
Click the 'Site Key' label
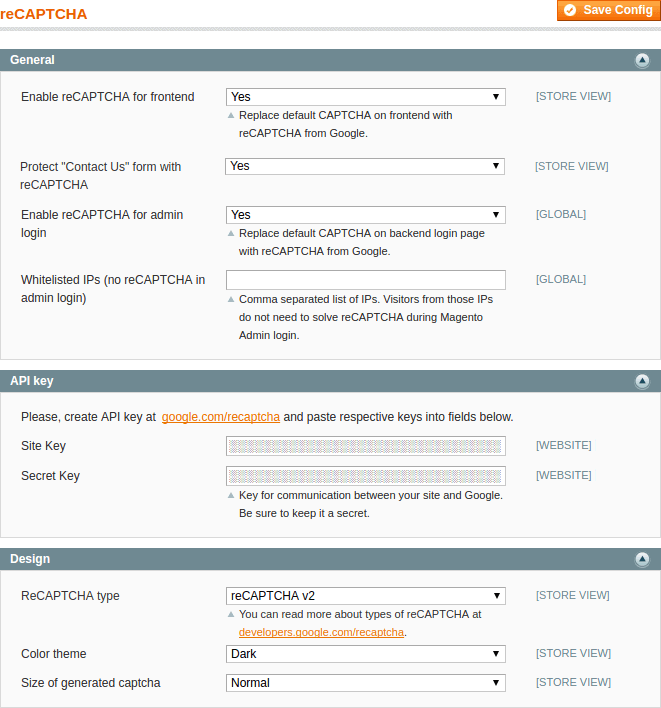pos(43,446)
